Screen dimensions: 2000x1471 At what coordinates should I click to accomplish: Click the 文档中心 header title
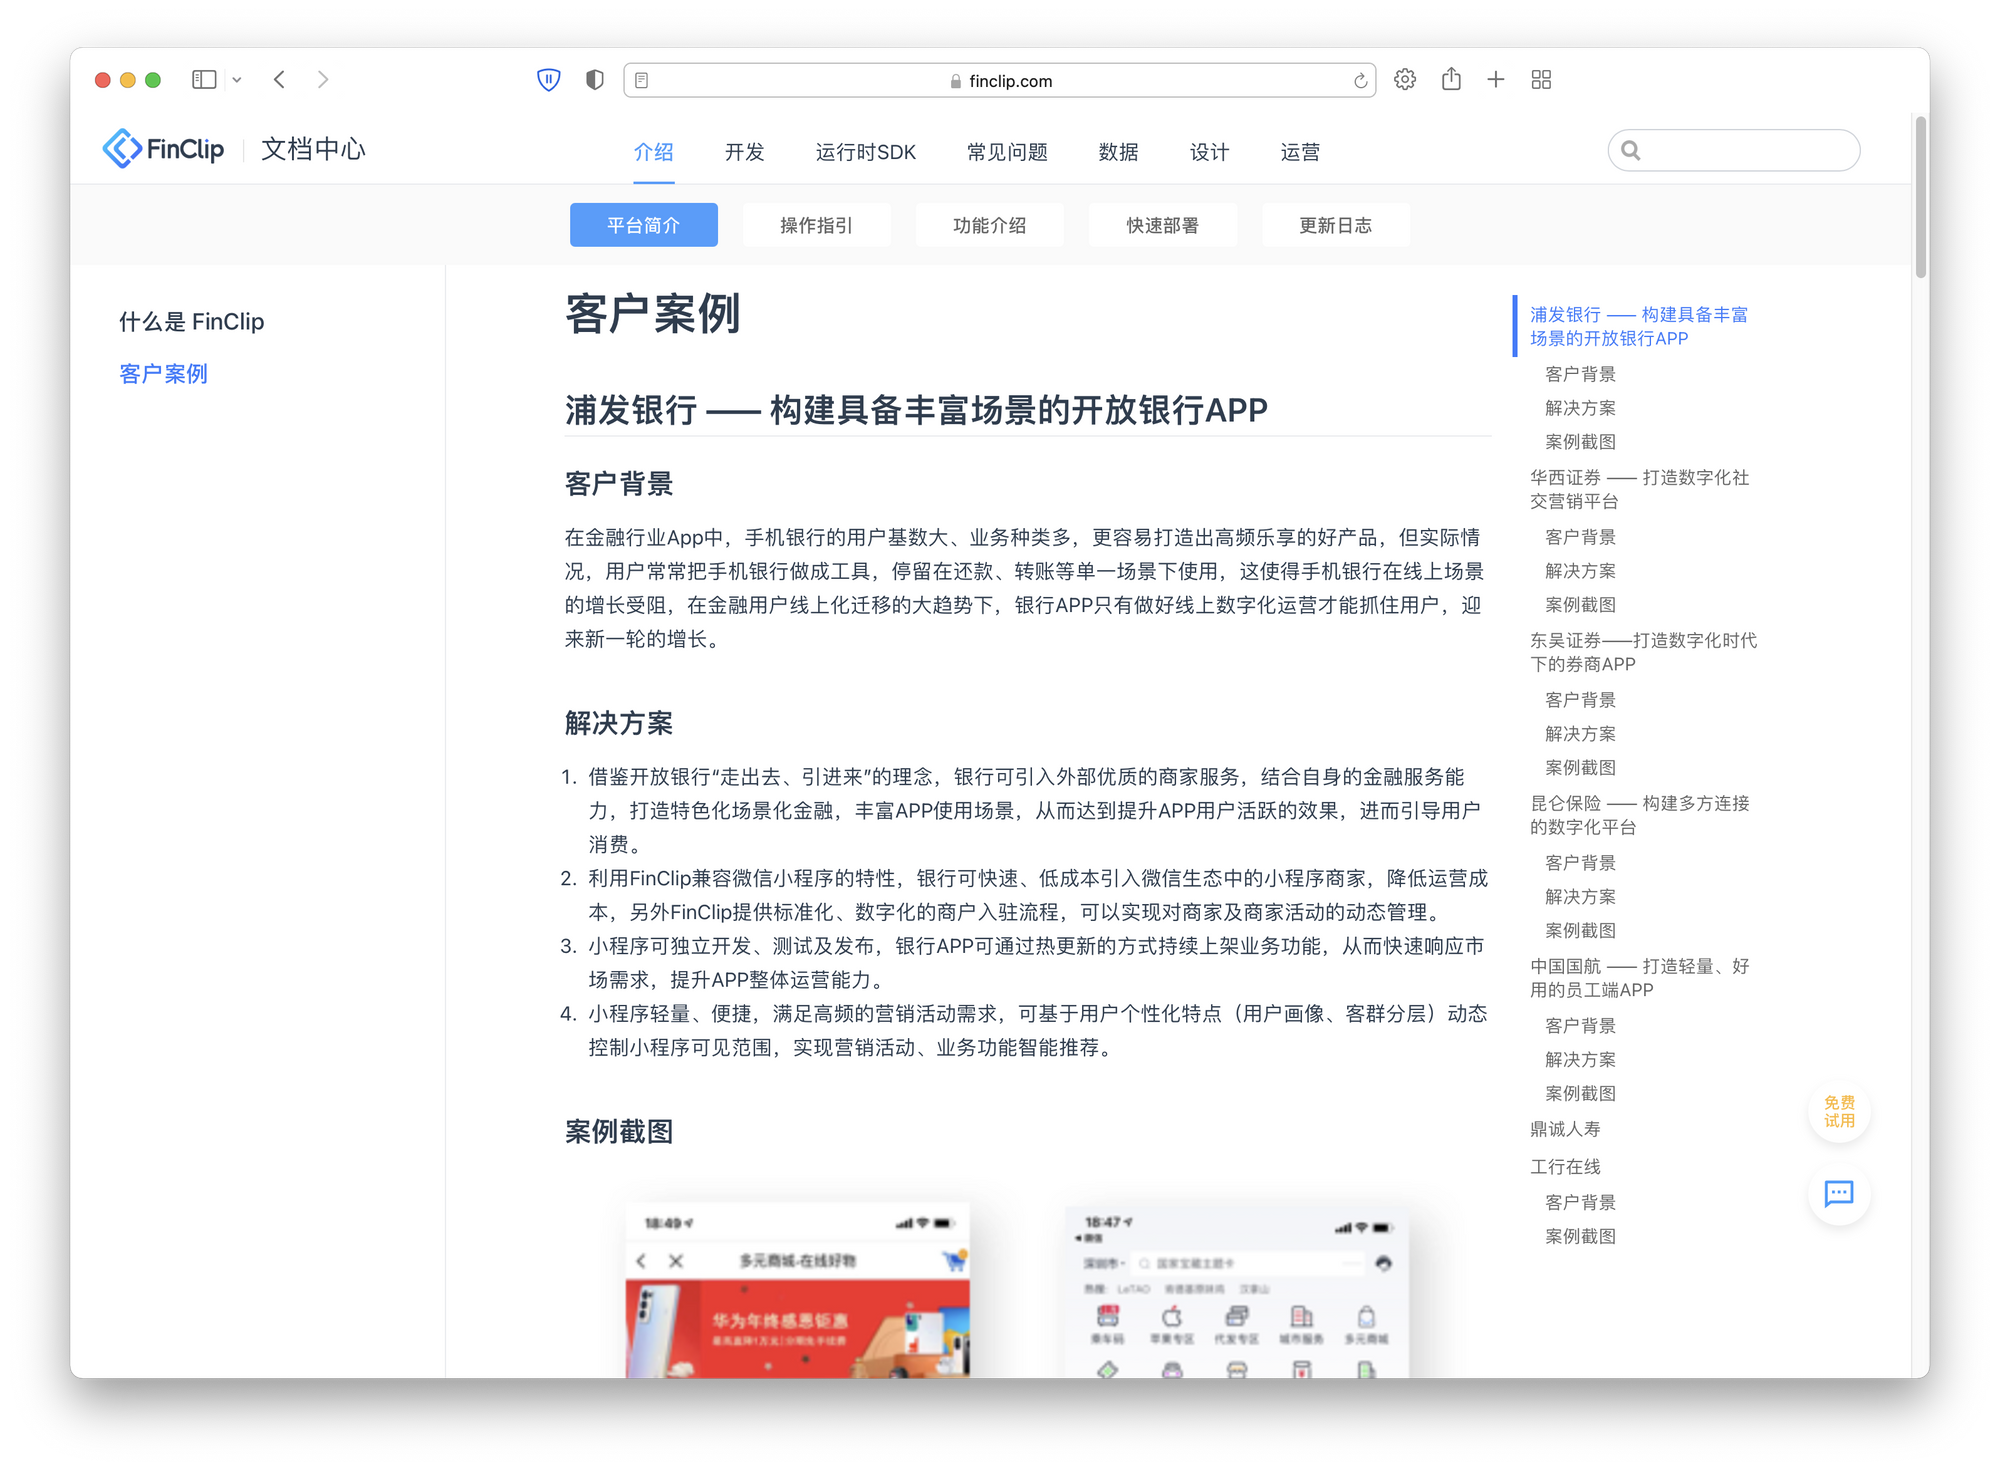tap(314, 149)
